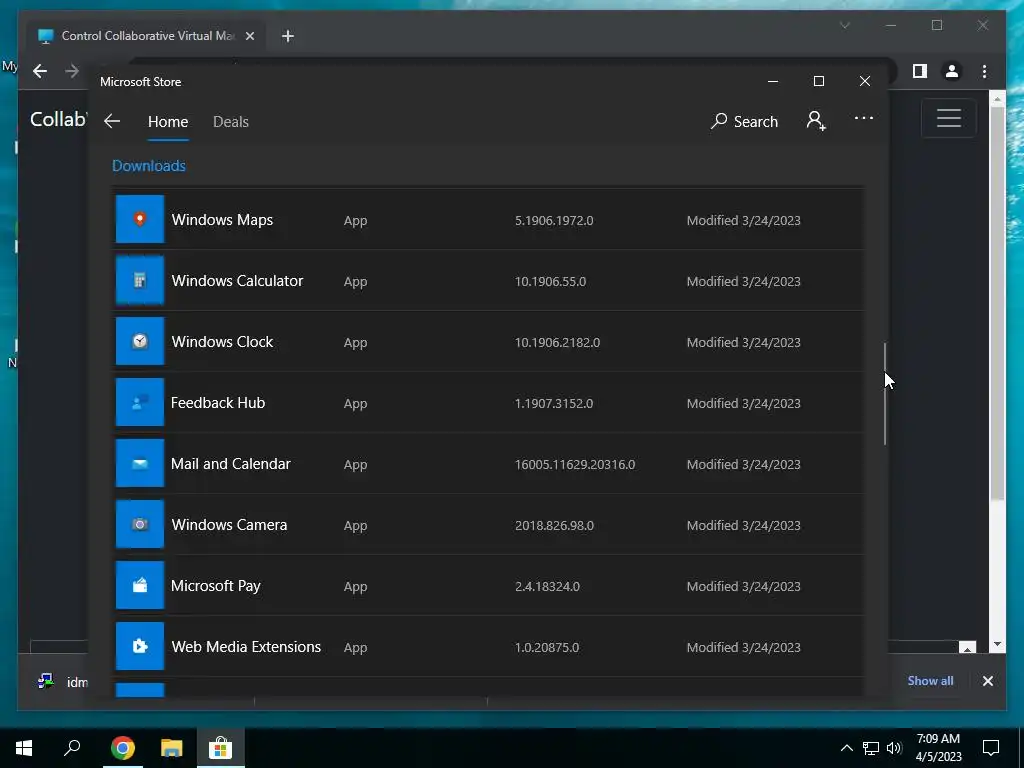Click the Store sign-in account icon
Image resolution: width=1024 pixels, height=768 pixels.
pyautogui.click(x=816, y=121)
